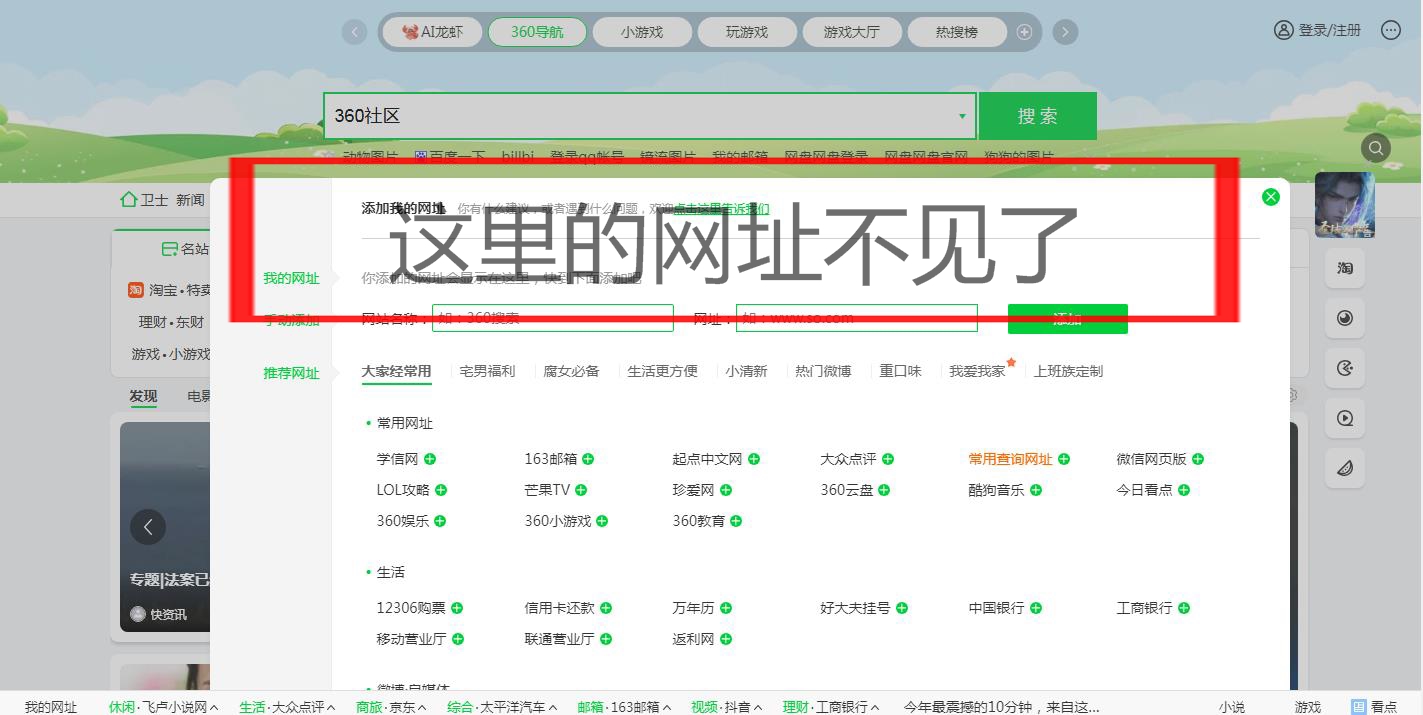The width and height of the screenshot is (1423, 715).
Task: Add 今日看点 using the plus icon
Action: 1184,490
